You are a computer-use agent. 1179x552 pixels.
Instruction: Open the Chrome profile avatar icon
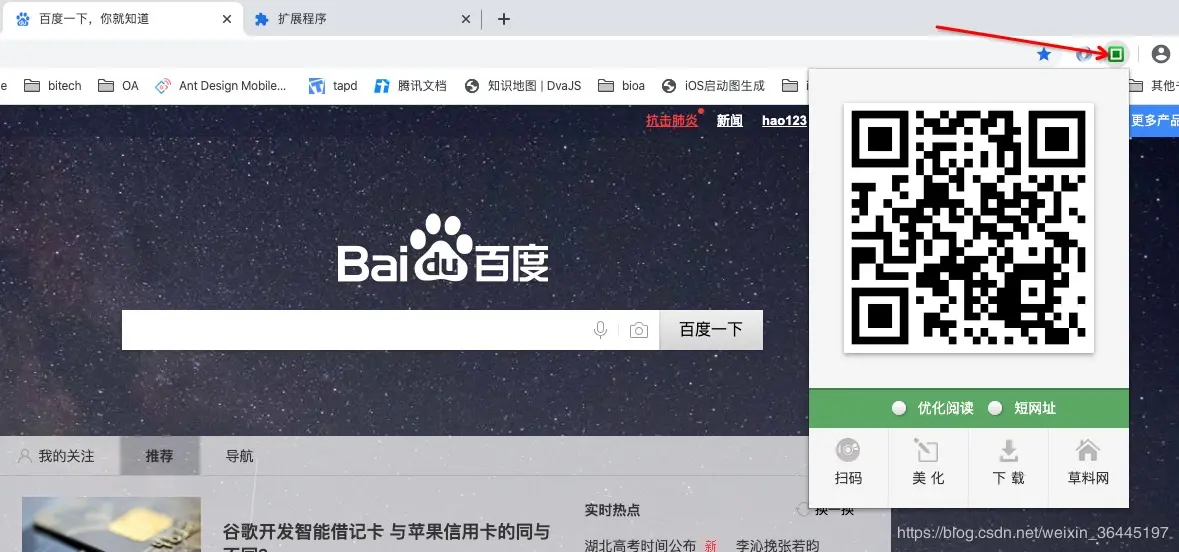[1160, 54]
